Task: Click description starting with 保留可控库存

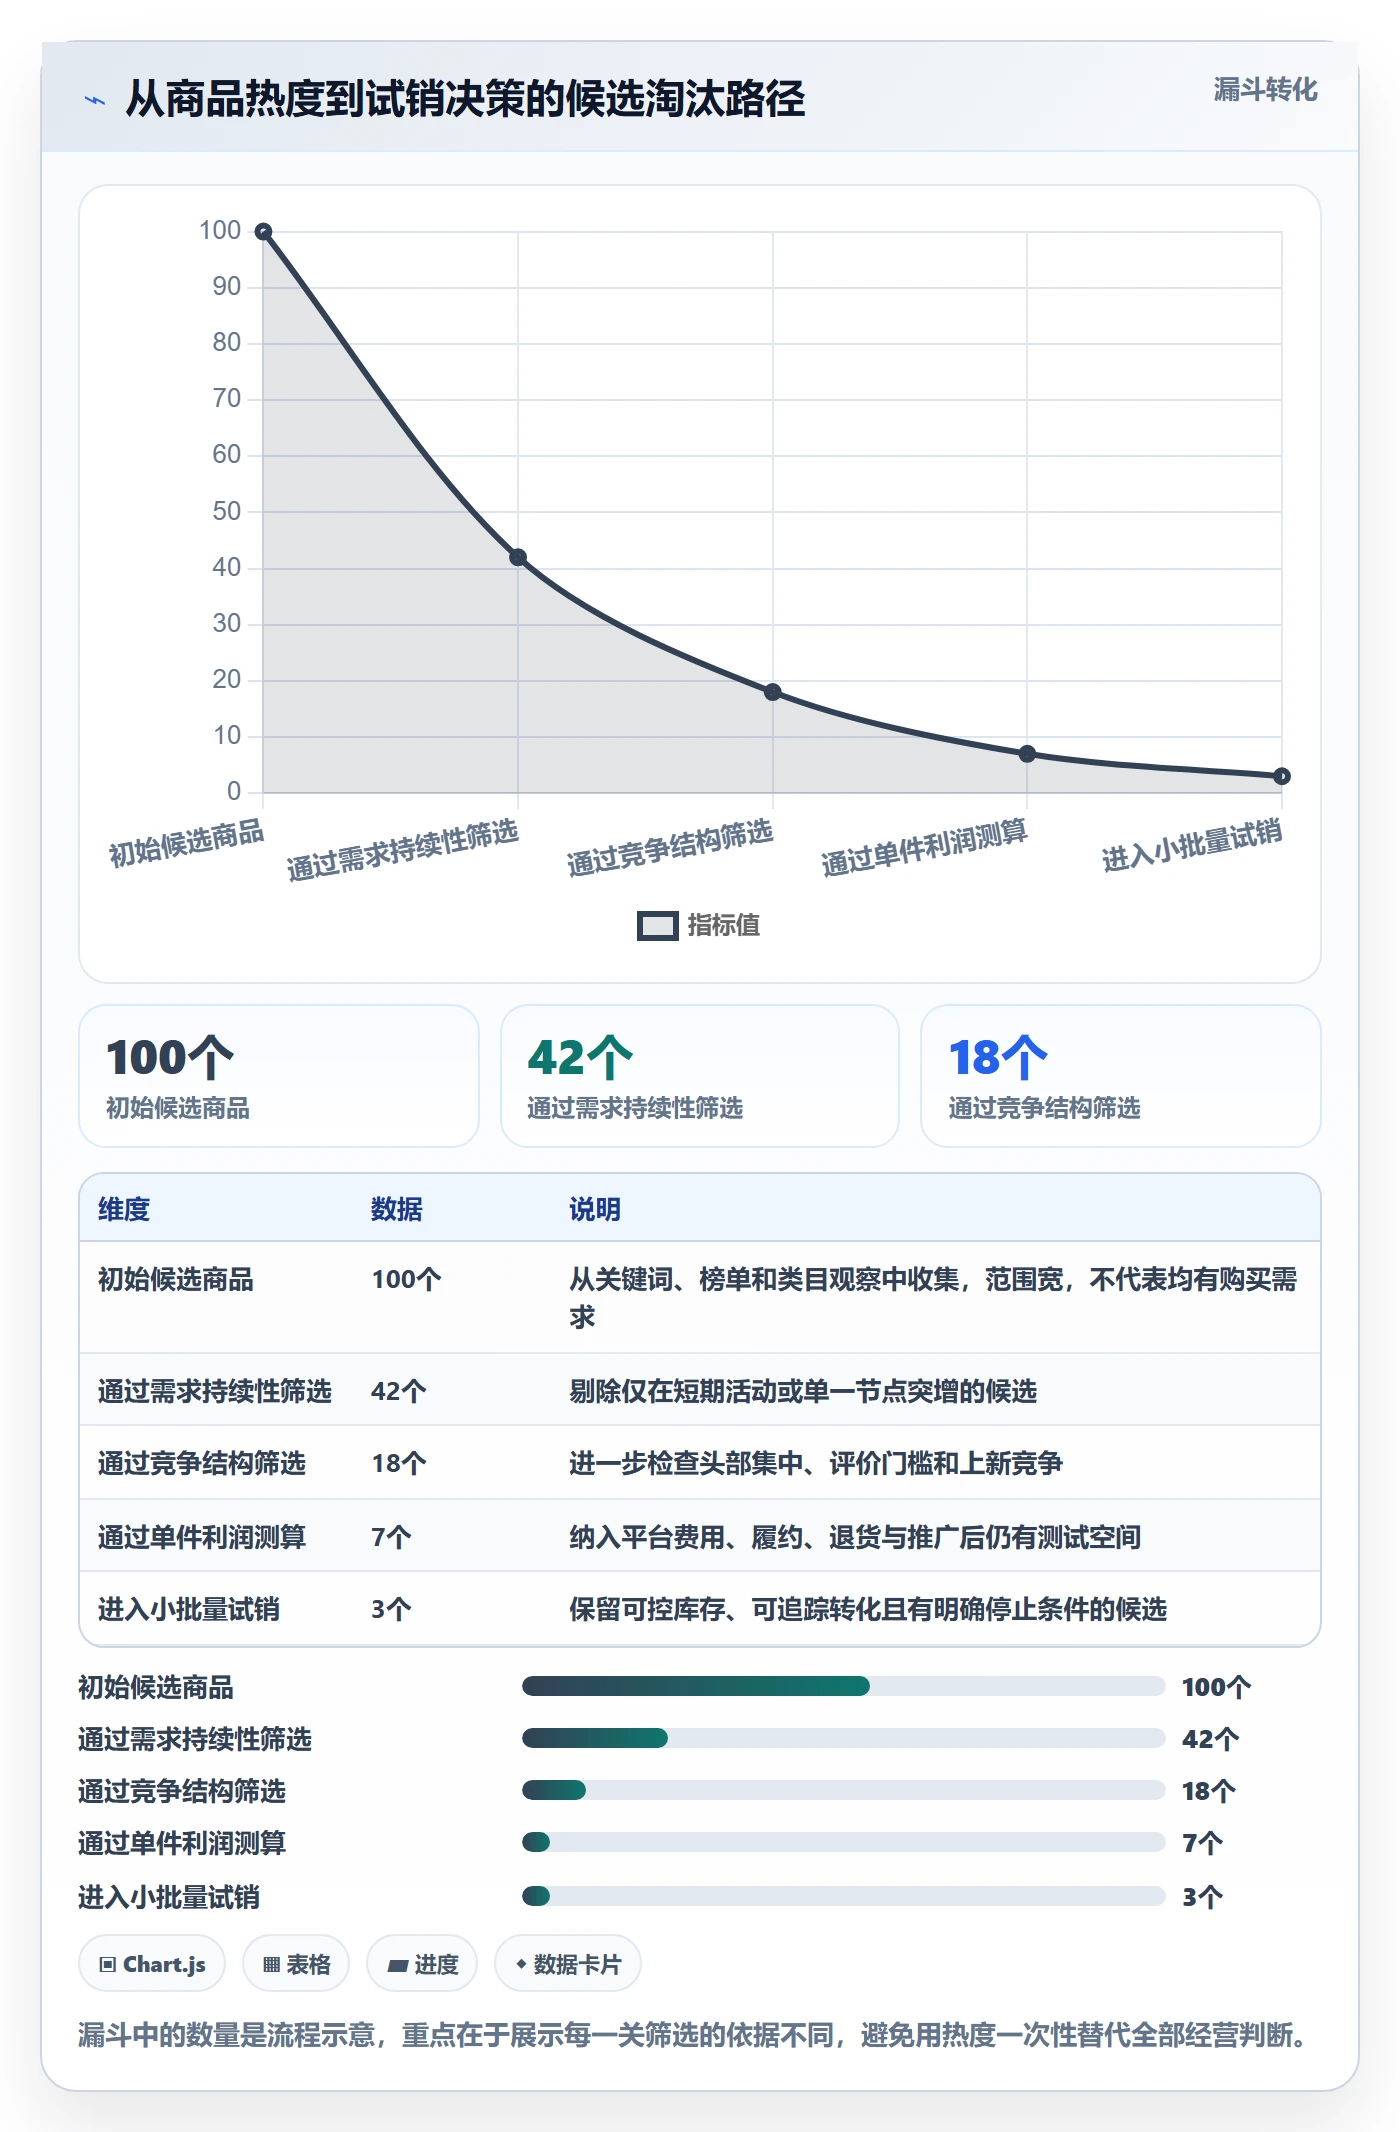Action: [x=868, y=1609]
